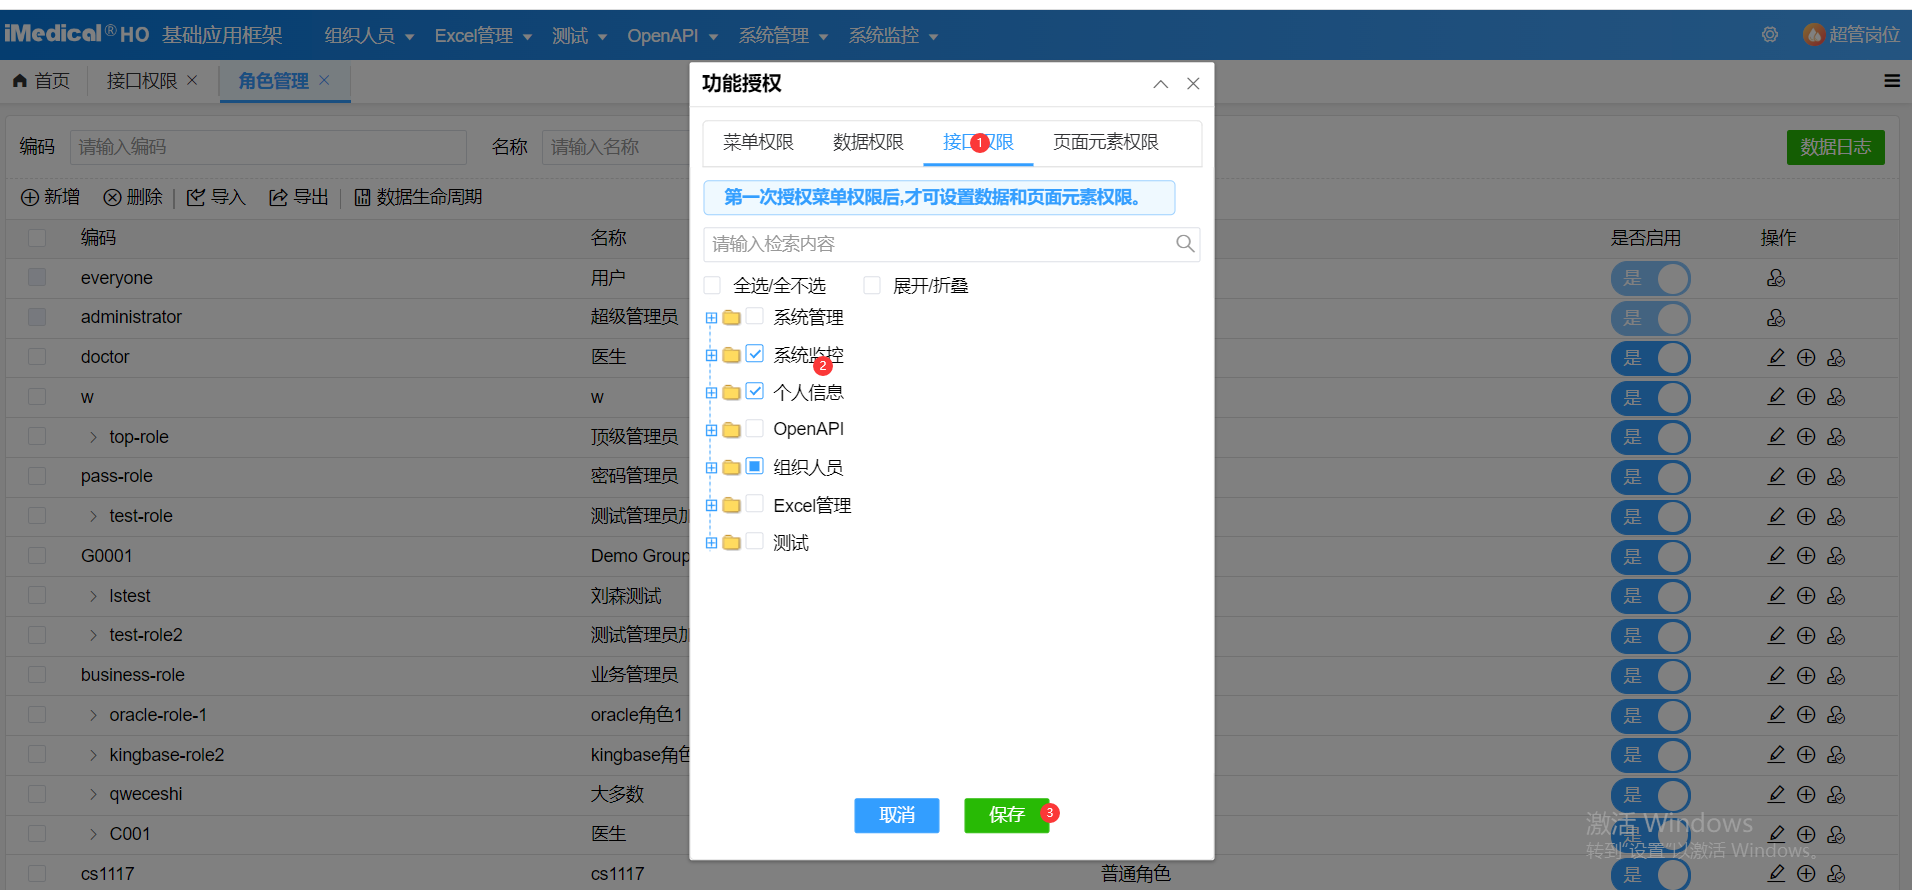1919x890 pixels.
Task: Check the 系统管理 tree checkbox
Action: (x=755, y=317)
